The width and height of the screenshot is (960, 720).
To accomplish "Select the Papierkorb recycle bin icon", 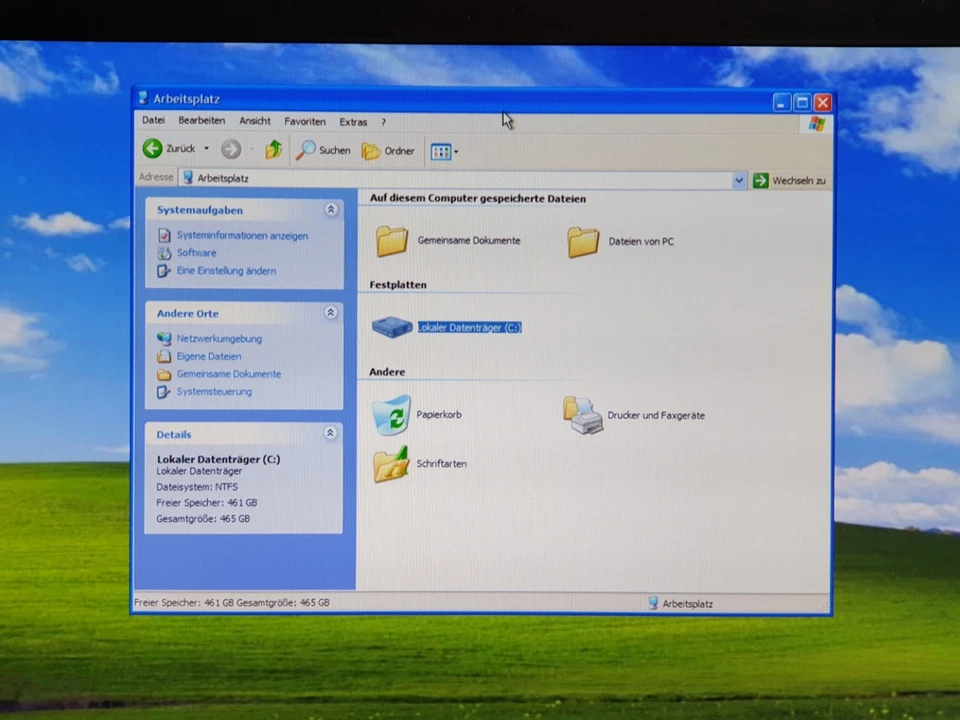I will click(392, 414).
